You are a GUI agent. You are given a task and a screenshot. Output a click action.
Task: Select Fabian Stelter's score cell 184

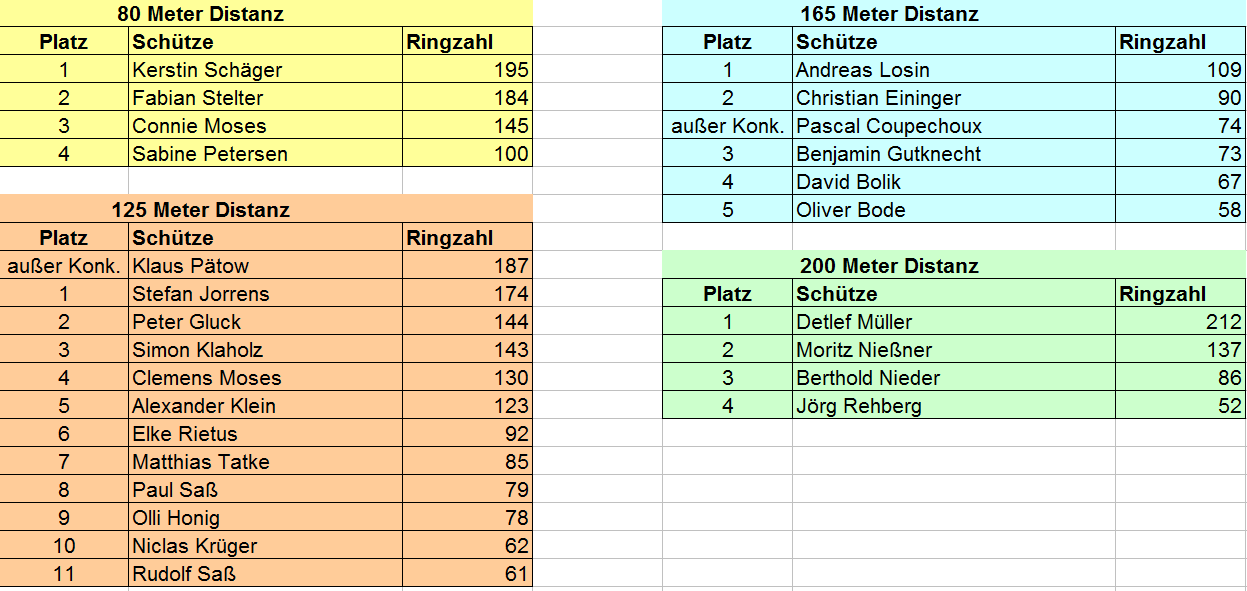[468, 97]
